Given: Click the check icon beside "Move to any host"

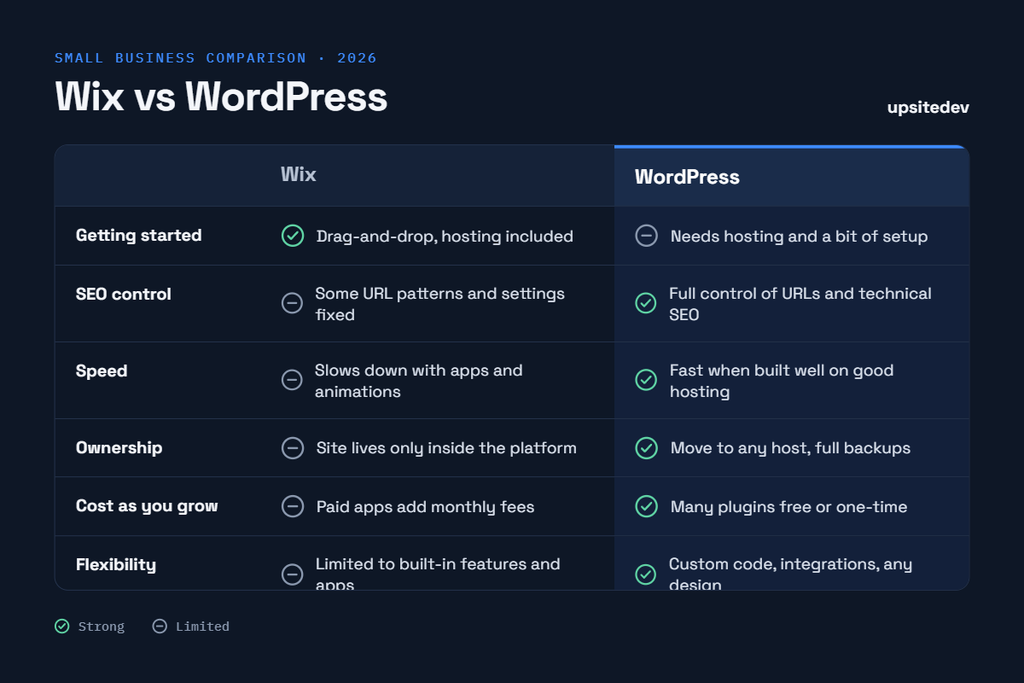Looking at the screenshot, I should pyautogui.click(x=647, y=448).
